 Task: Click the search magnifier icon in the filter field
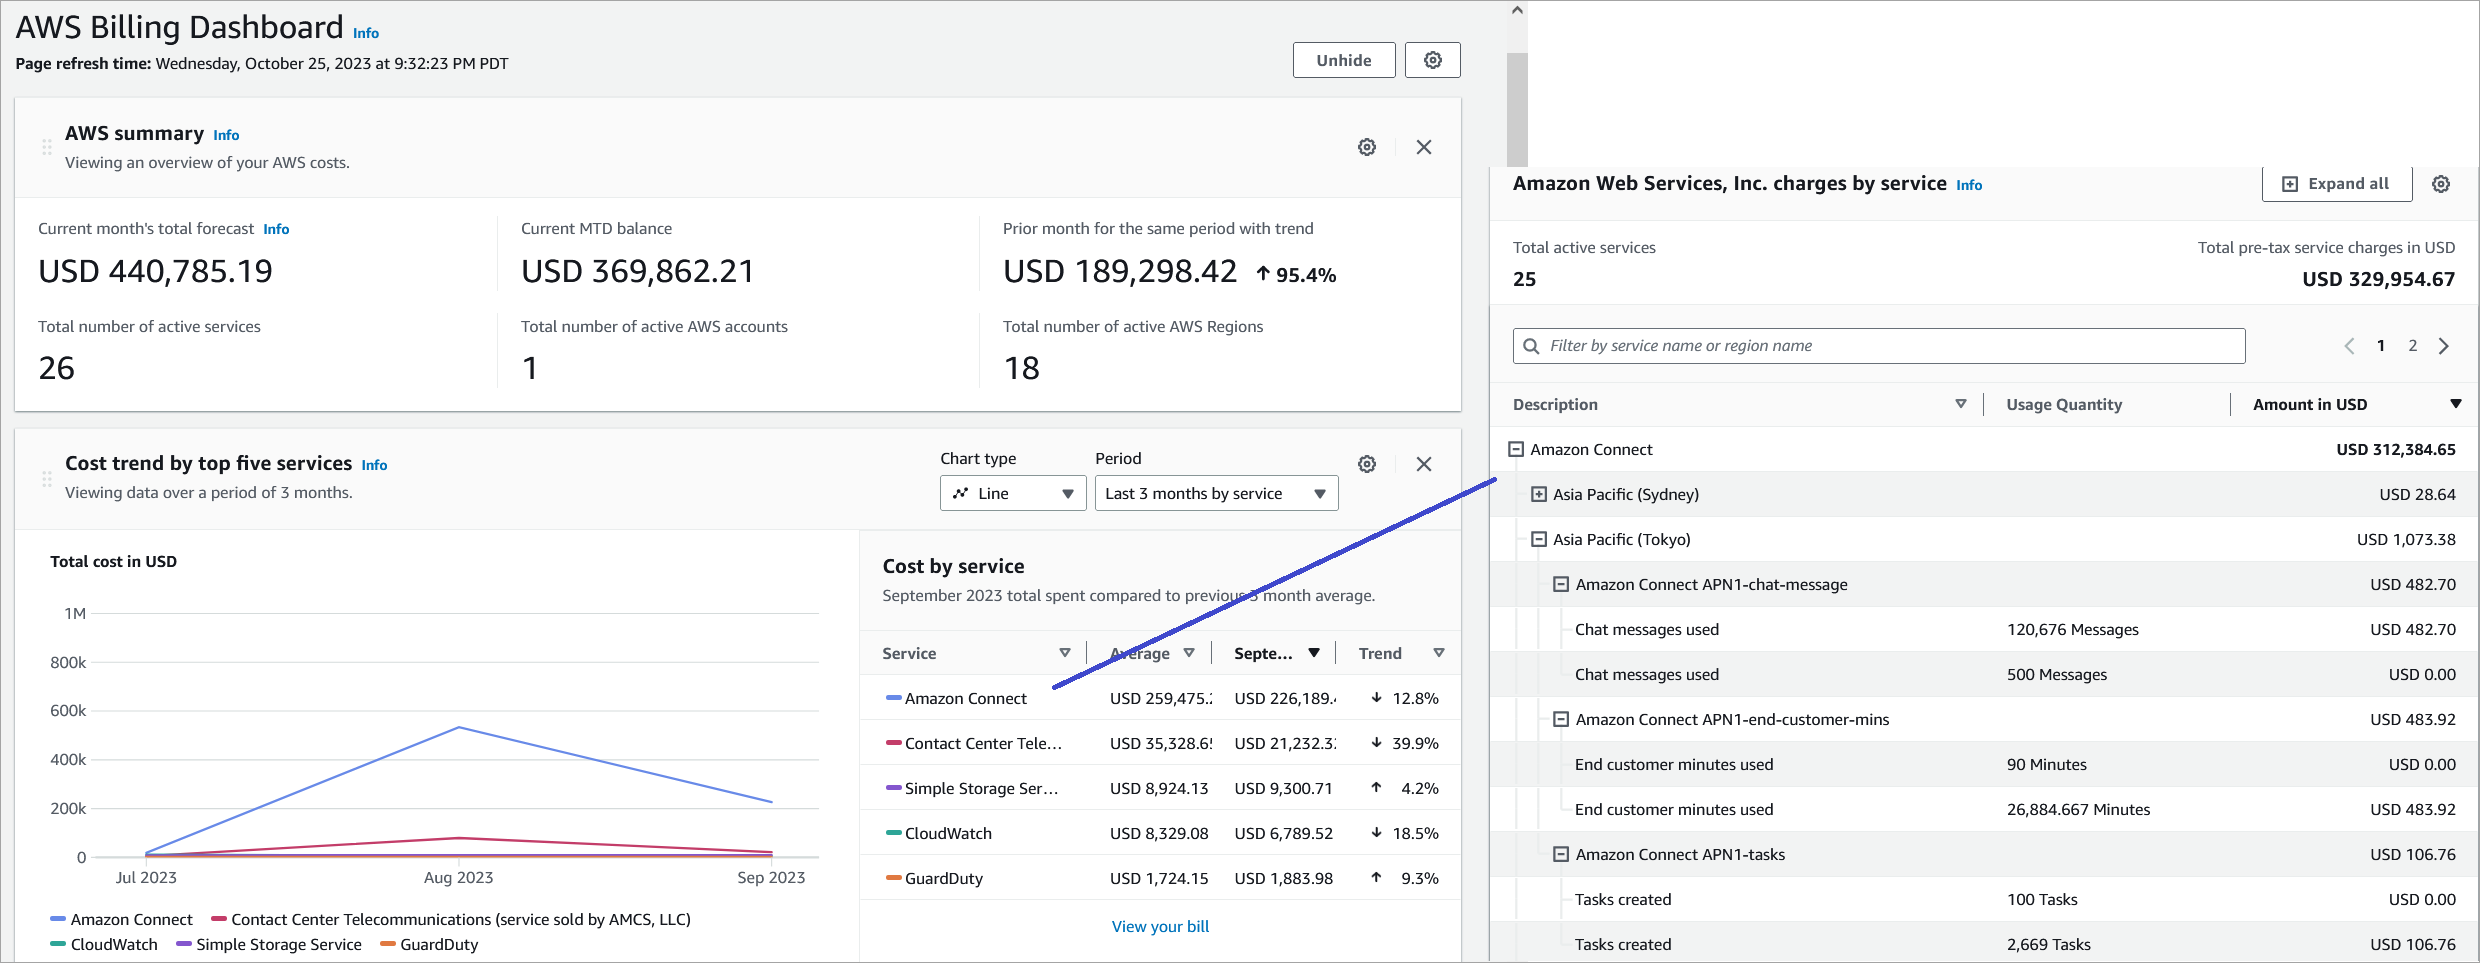point(1530,345)
